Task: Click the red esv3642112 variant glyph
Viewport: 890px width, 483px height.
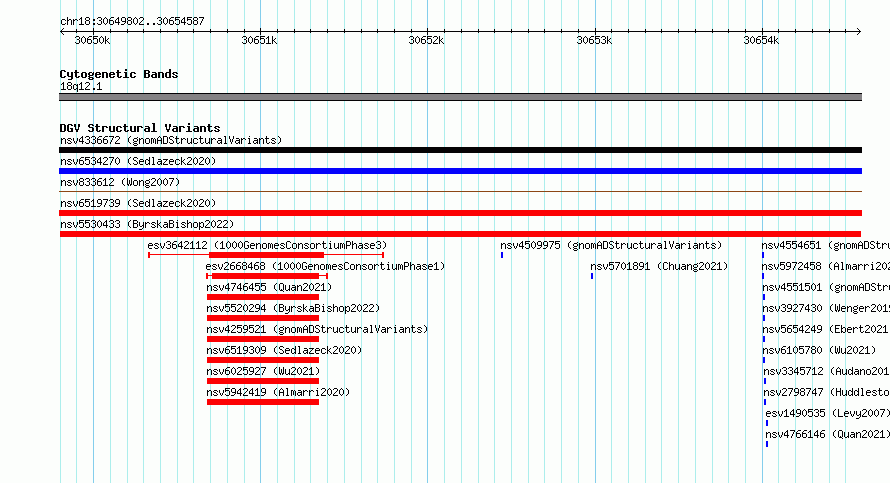Action: pyautogui.click(x=266, y=255)
